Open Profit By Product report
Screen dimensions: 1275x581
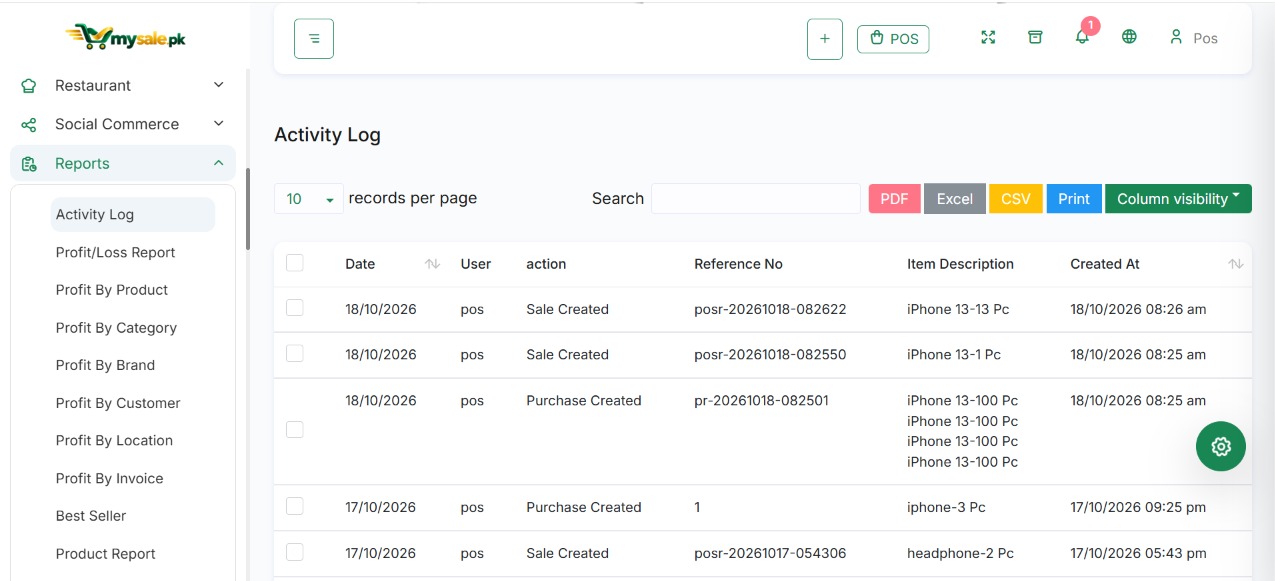[112, 290]
